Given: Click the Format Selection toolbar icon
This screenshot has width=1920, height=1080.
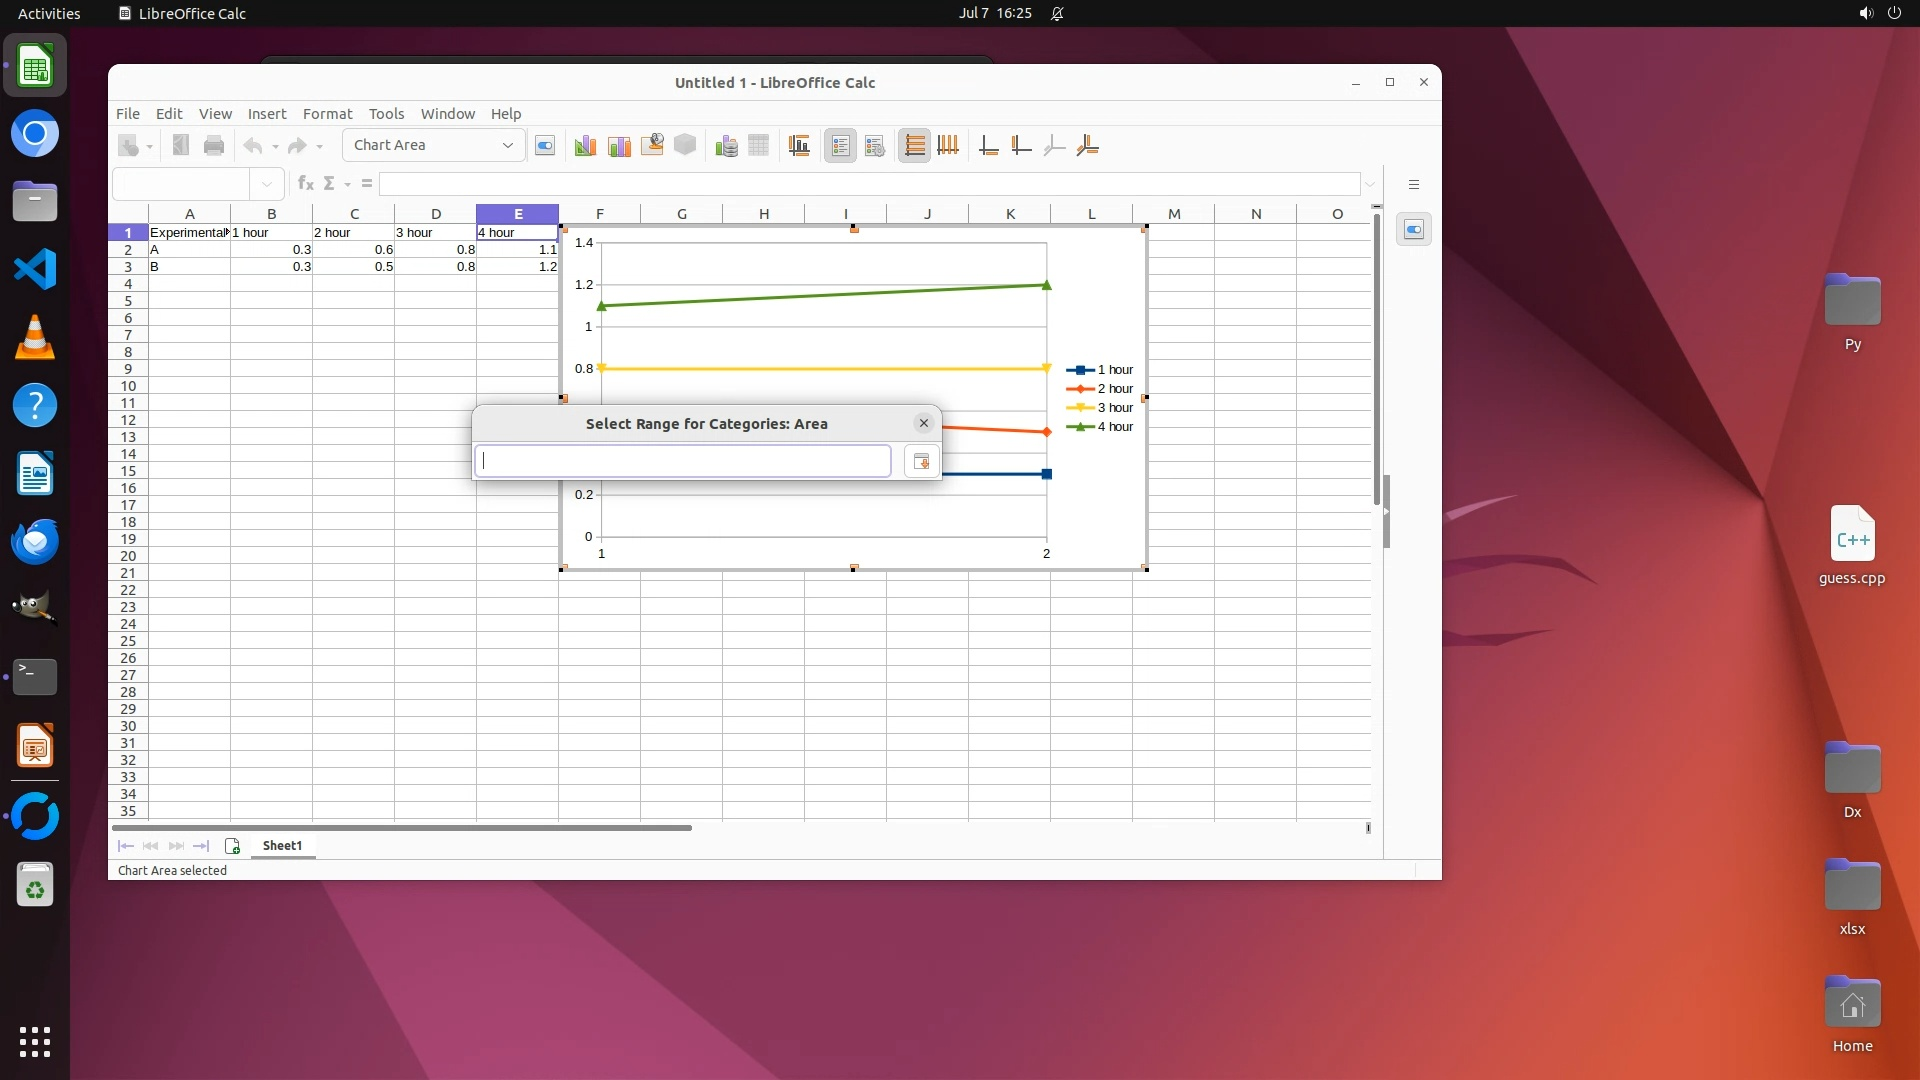Looking at the screenshot, I should point(545,146).
